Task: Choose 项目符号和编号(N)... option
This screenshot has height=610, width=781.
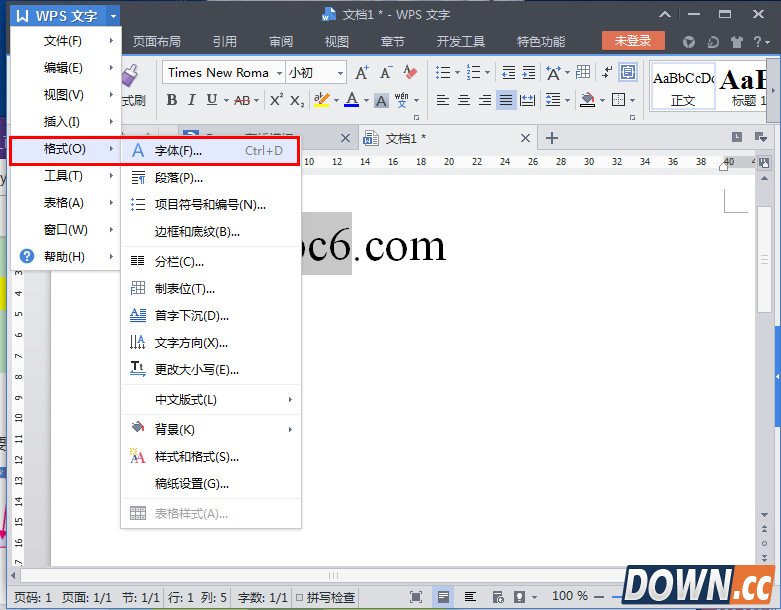Action: 211,205
